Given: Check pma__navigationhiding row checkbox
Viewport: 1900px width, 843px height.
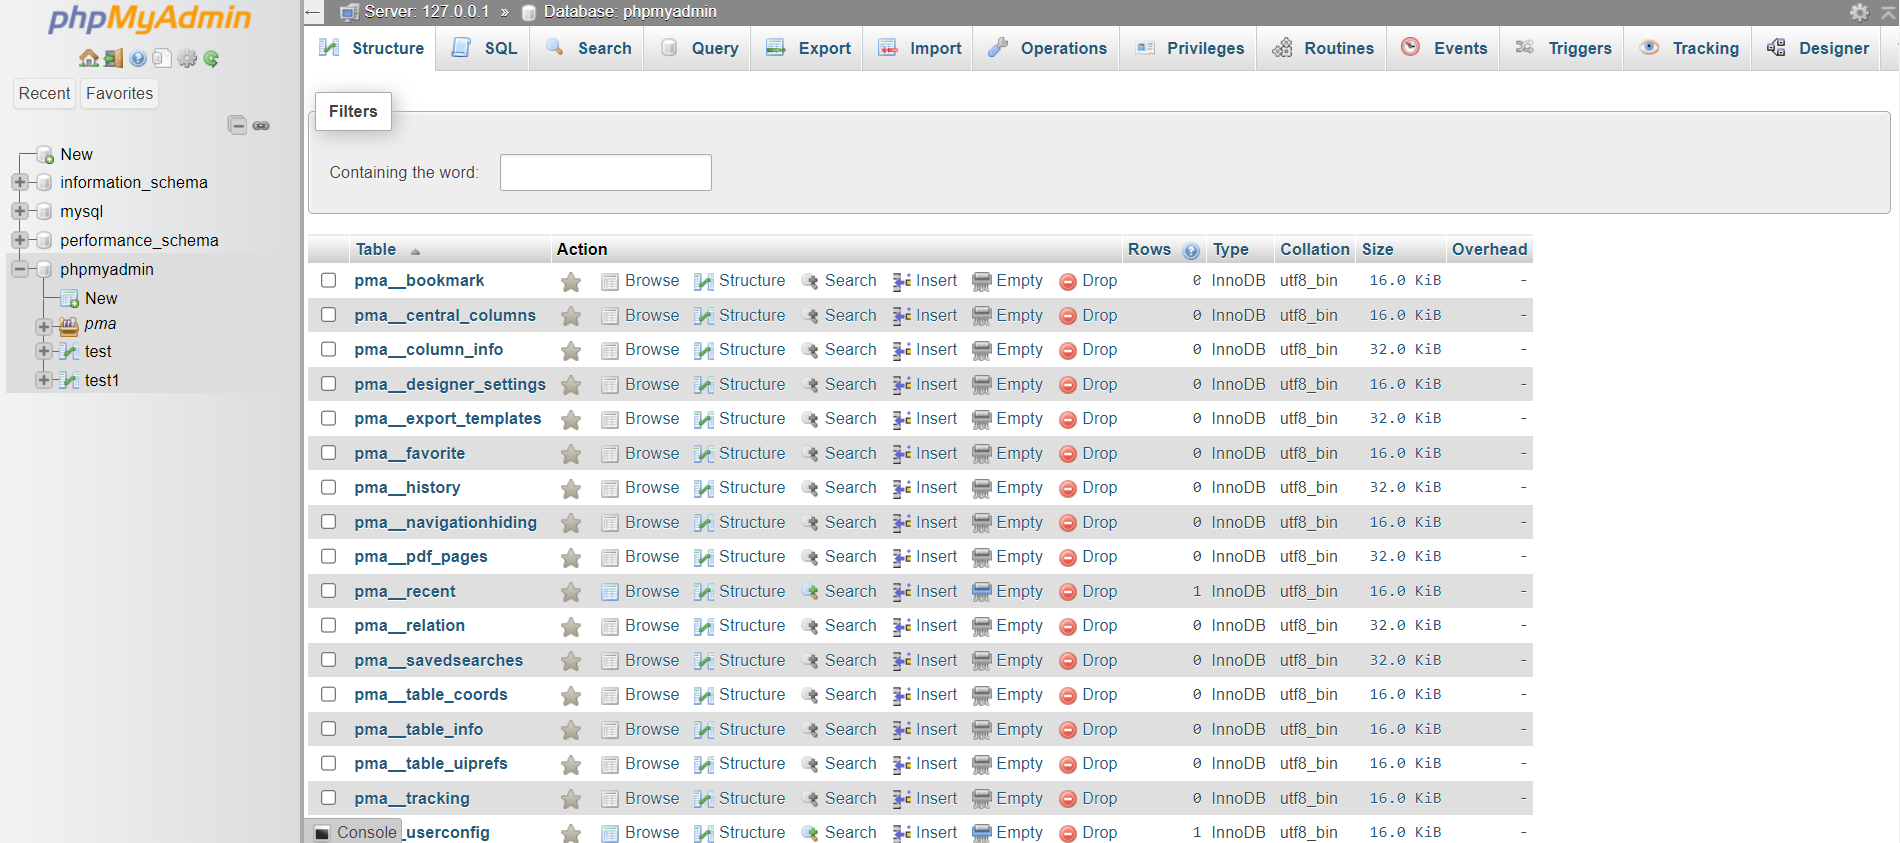Looking at the screenshot, I should tap(328, 522).
